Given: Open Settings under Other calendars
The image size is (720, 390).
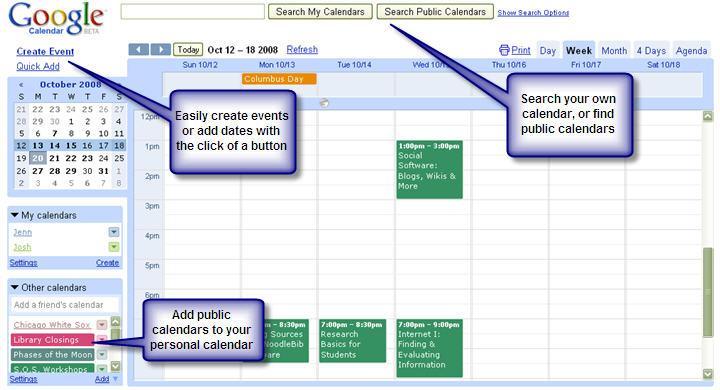Looking at the screenshot, I should [23, 379].
